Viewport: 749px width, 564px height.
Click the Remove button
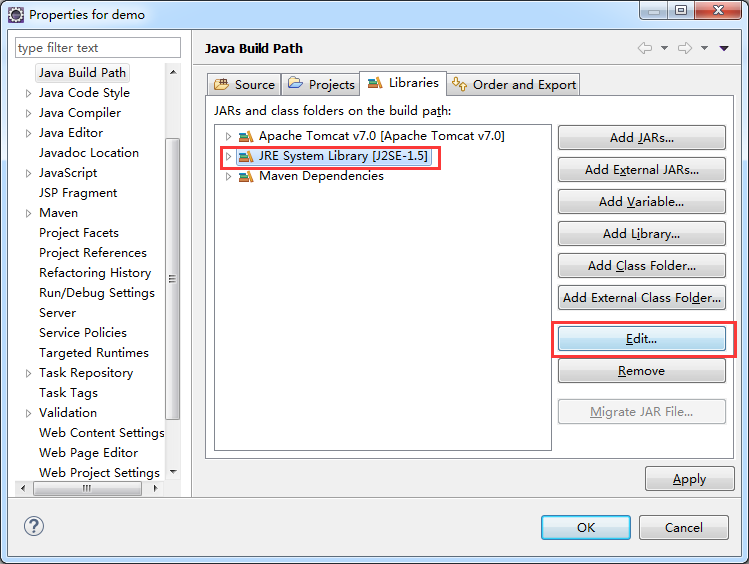coord(642,371)
